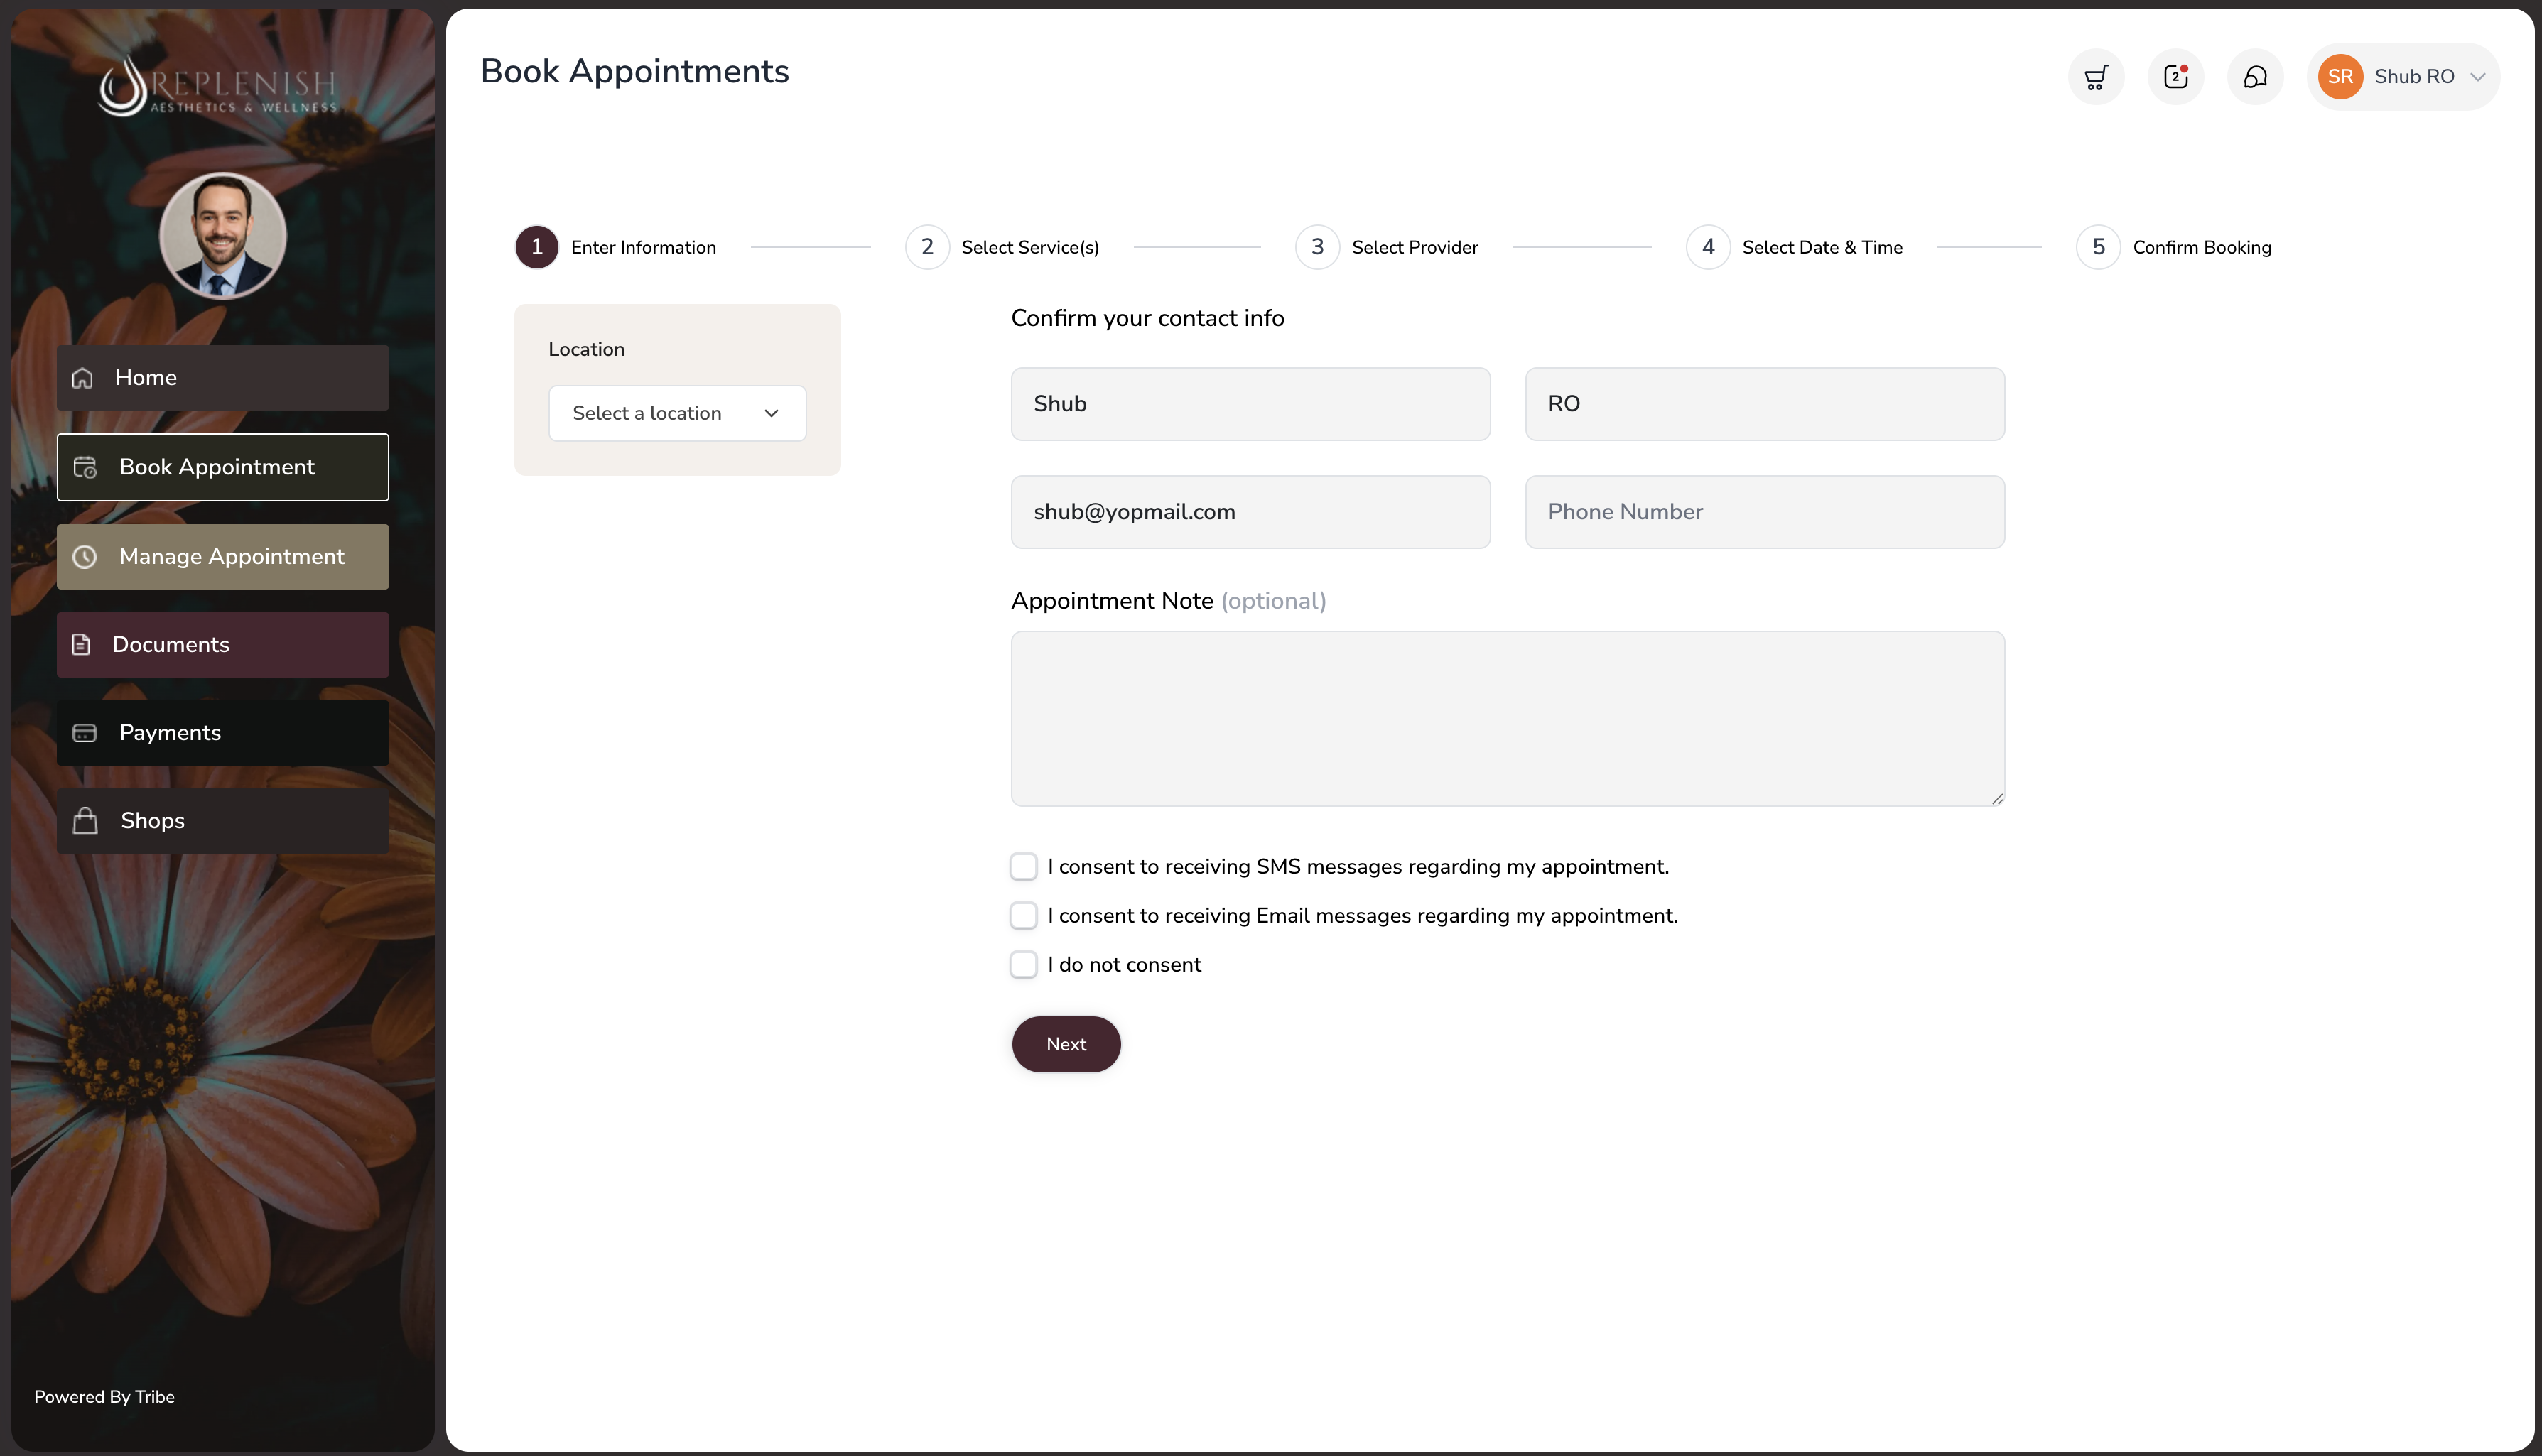Screen dimensions: 2542x1456
Task: Enable SMS messages consent checkbox
Action: click(1023, 867)
